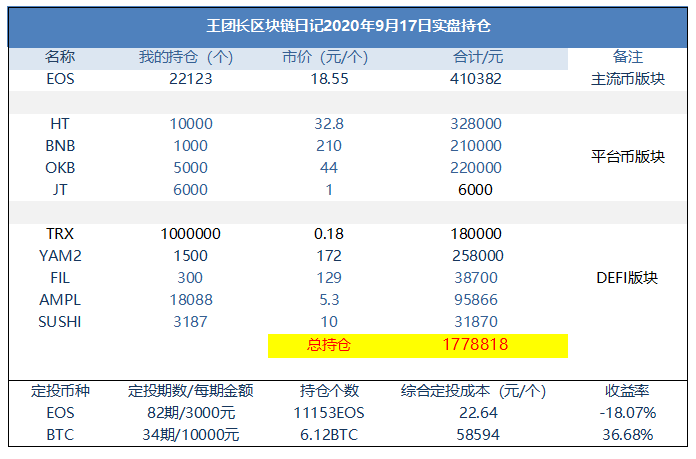Click the DEFI版块 note cell

[x=627, y=278]
